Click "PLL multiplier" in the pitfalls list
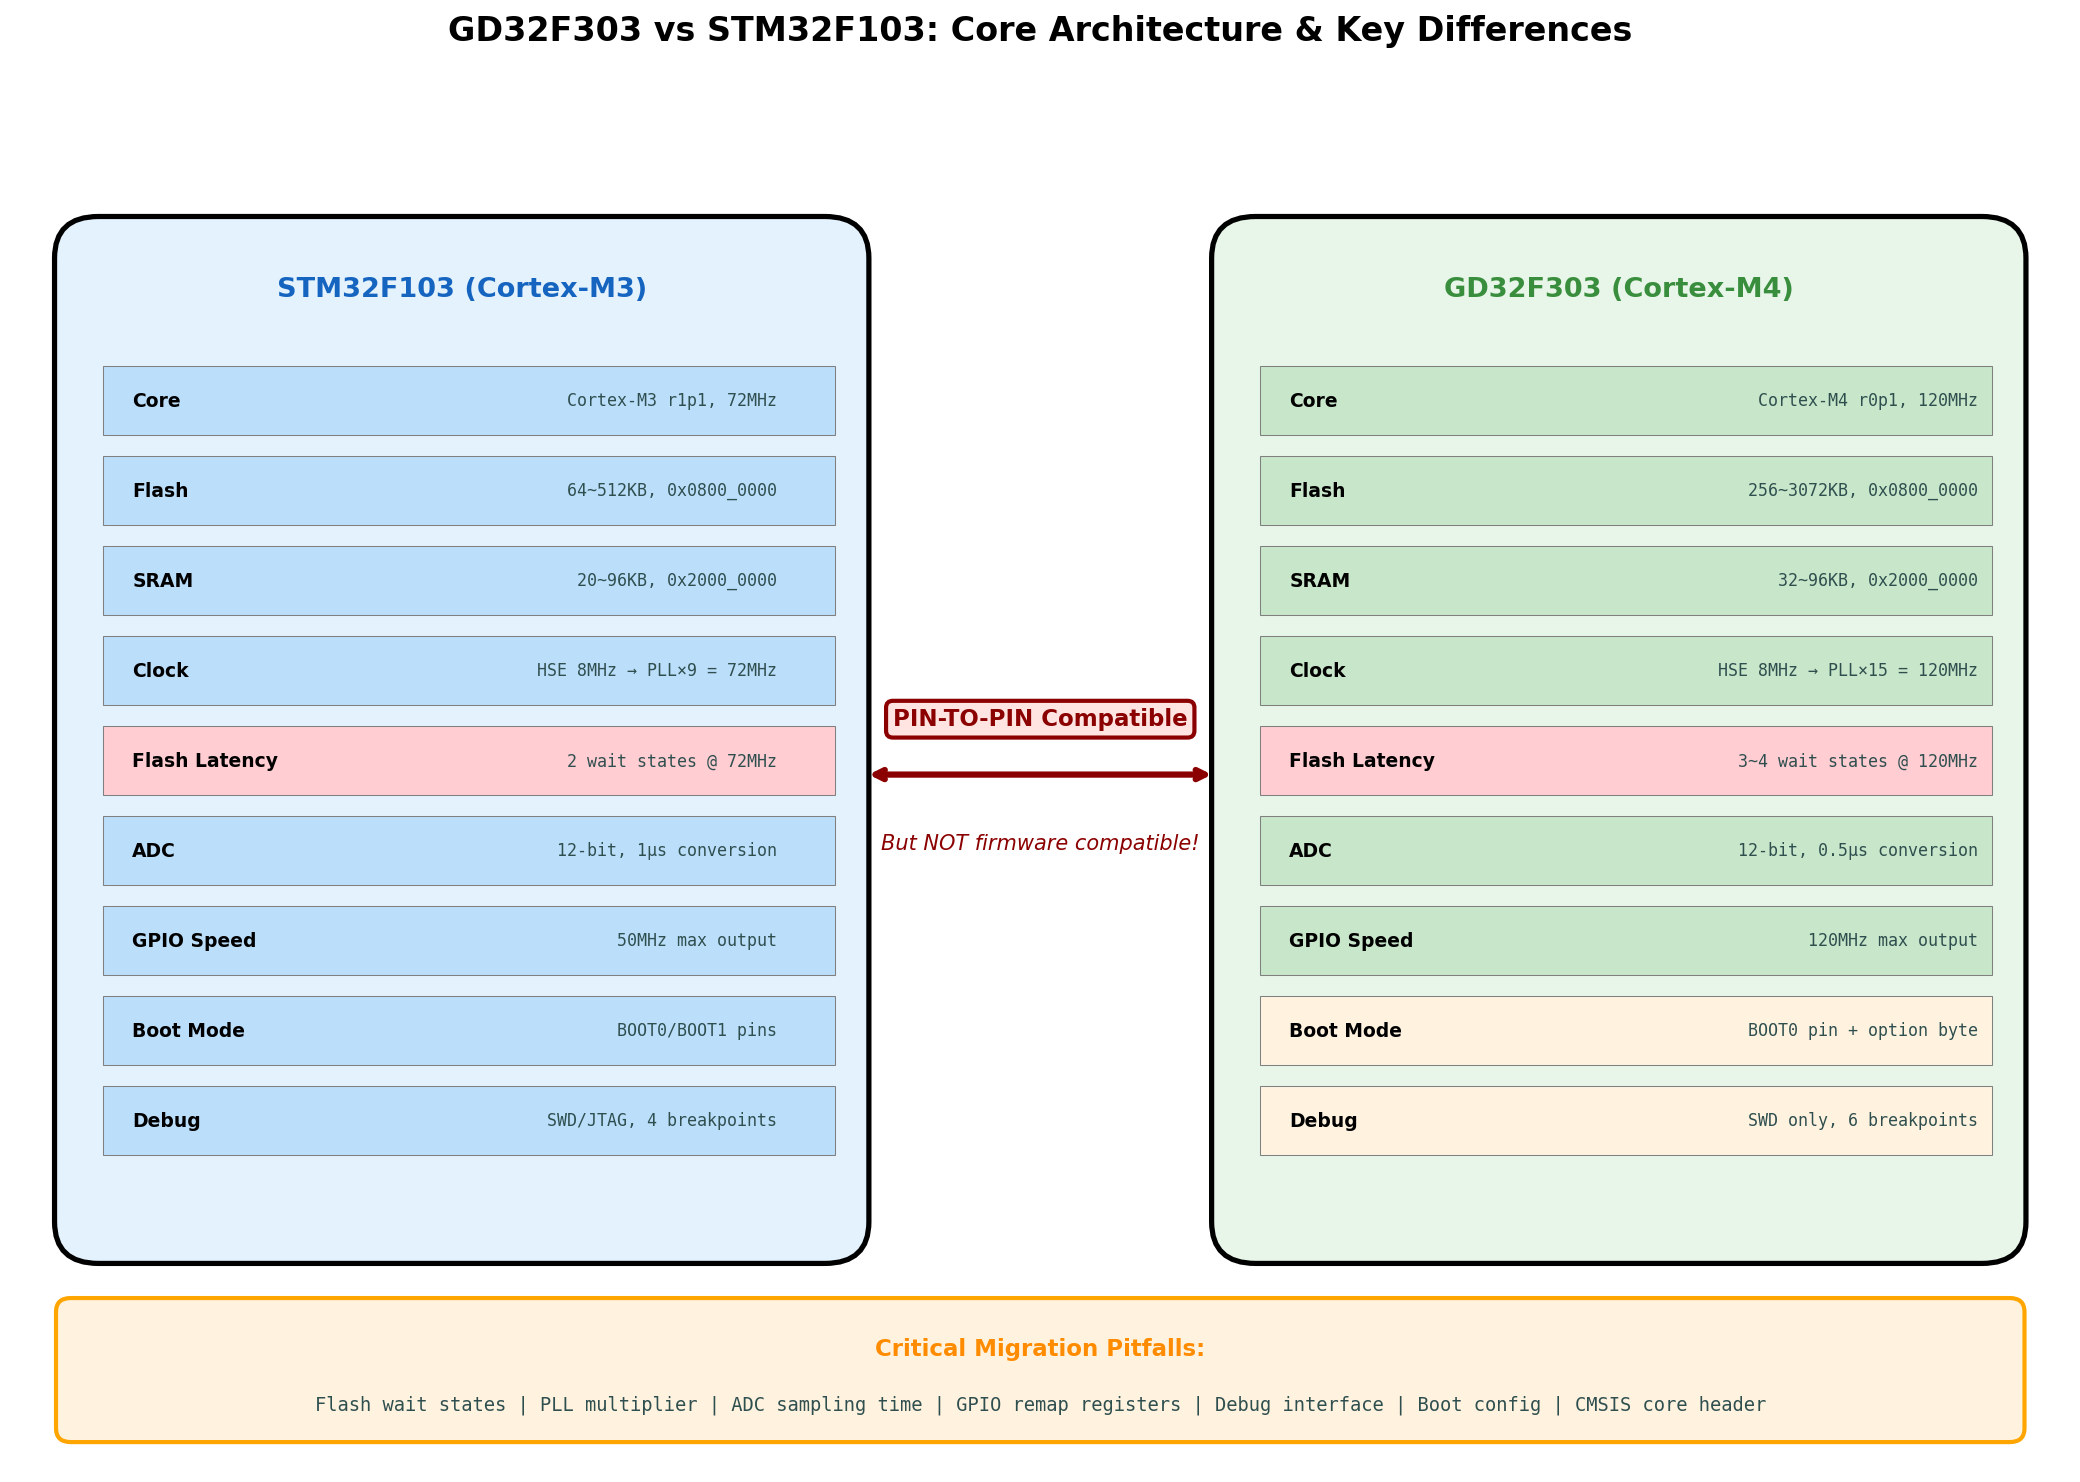This screenshot has height=1482, width=2080. (618, 1405)
